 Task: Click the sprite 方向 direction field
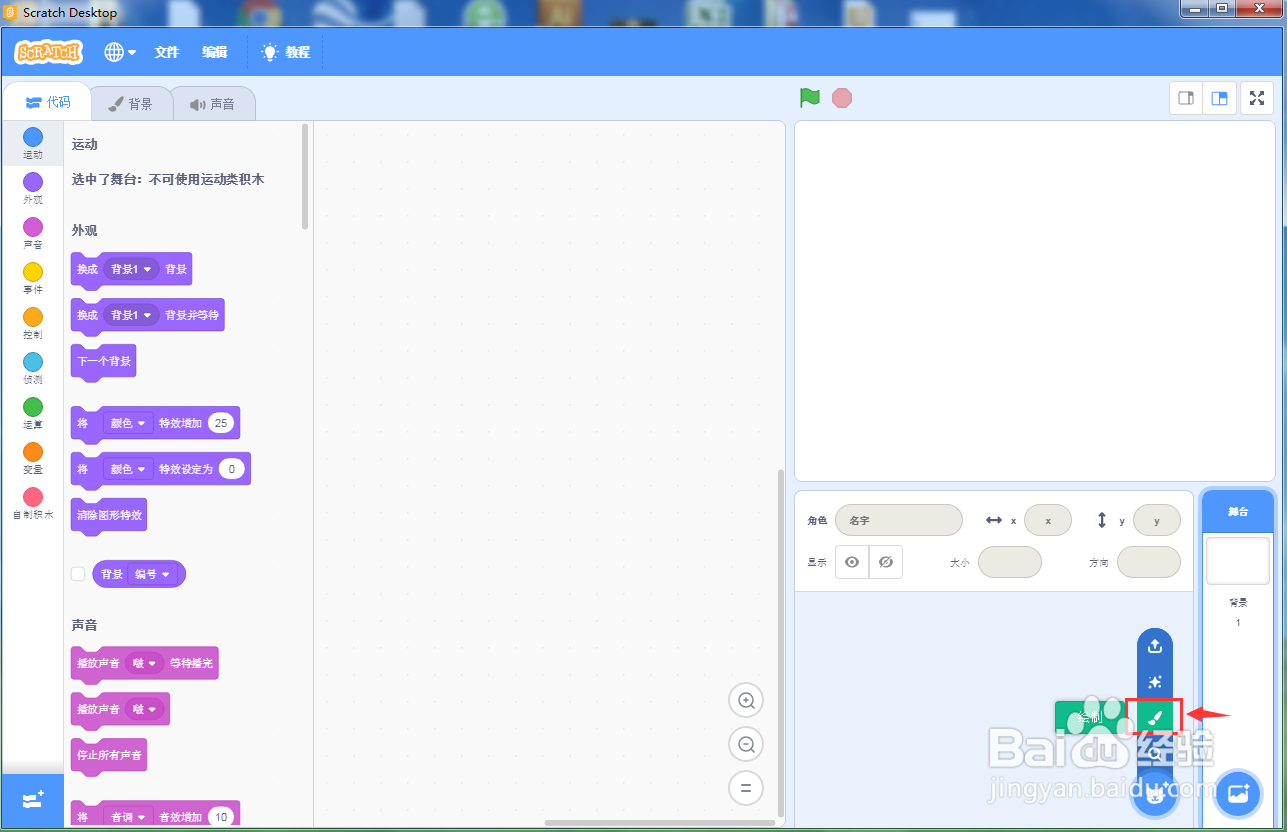[1149, 562]
